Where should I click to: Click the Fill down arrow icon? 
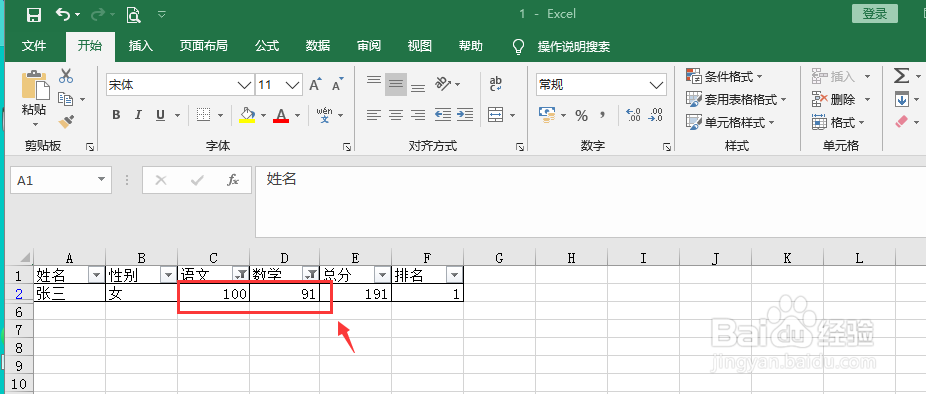coord(901,99)
